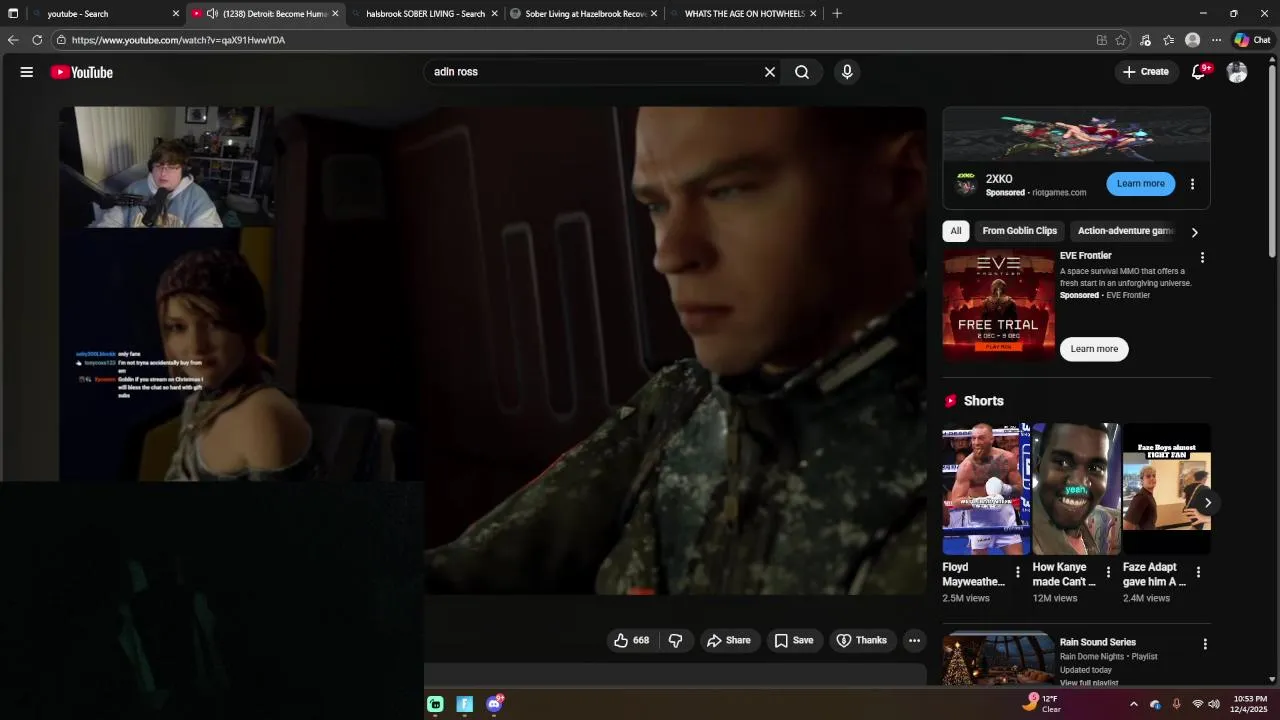Select the From Goblin Clips chip

(1019, 231)
